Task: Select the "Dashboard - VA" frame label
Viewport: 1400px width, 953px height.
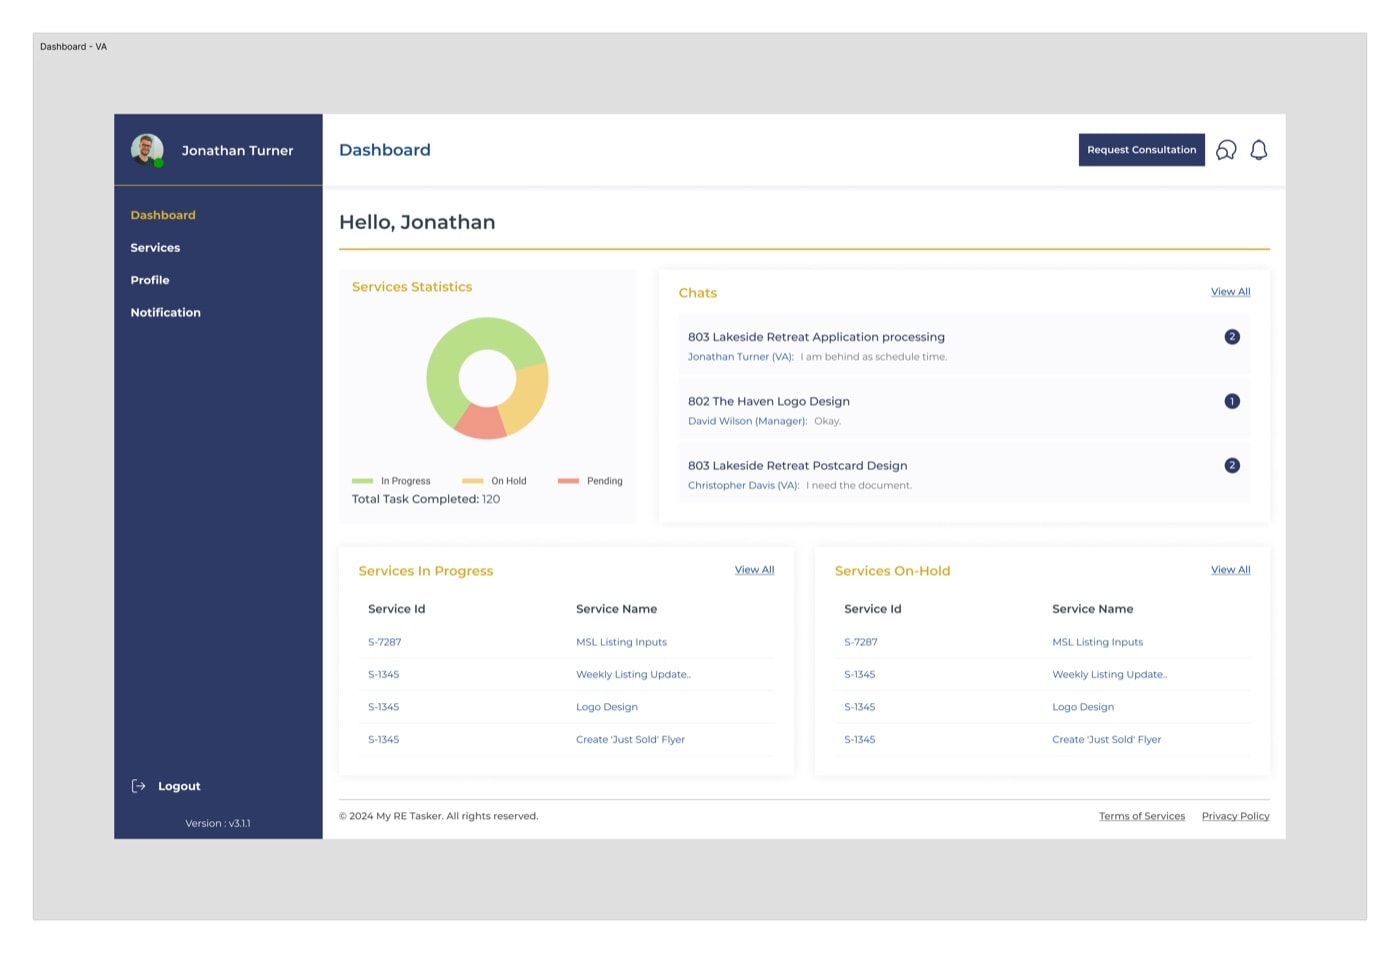Action: (x=74, y=47)
